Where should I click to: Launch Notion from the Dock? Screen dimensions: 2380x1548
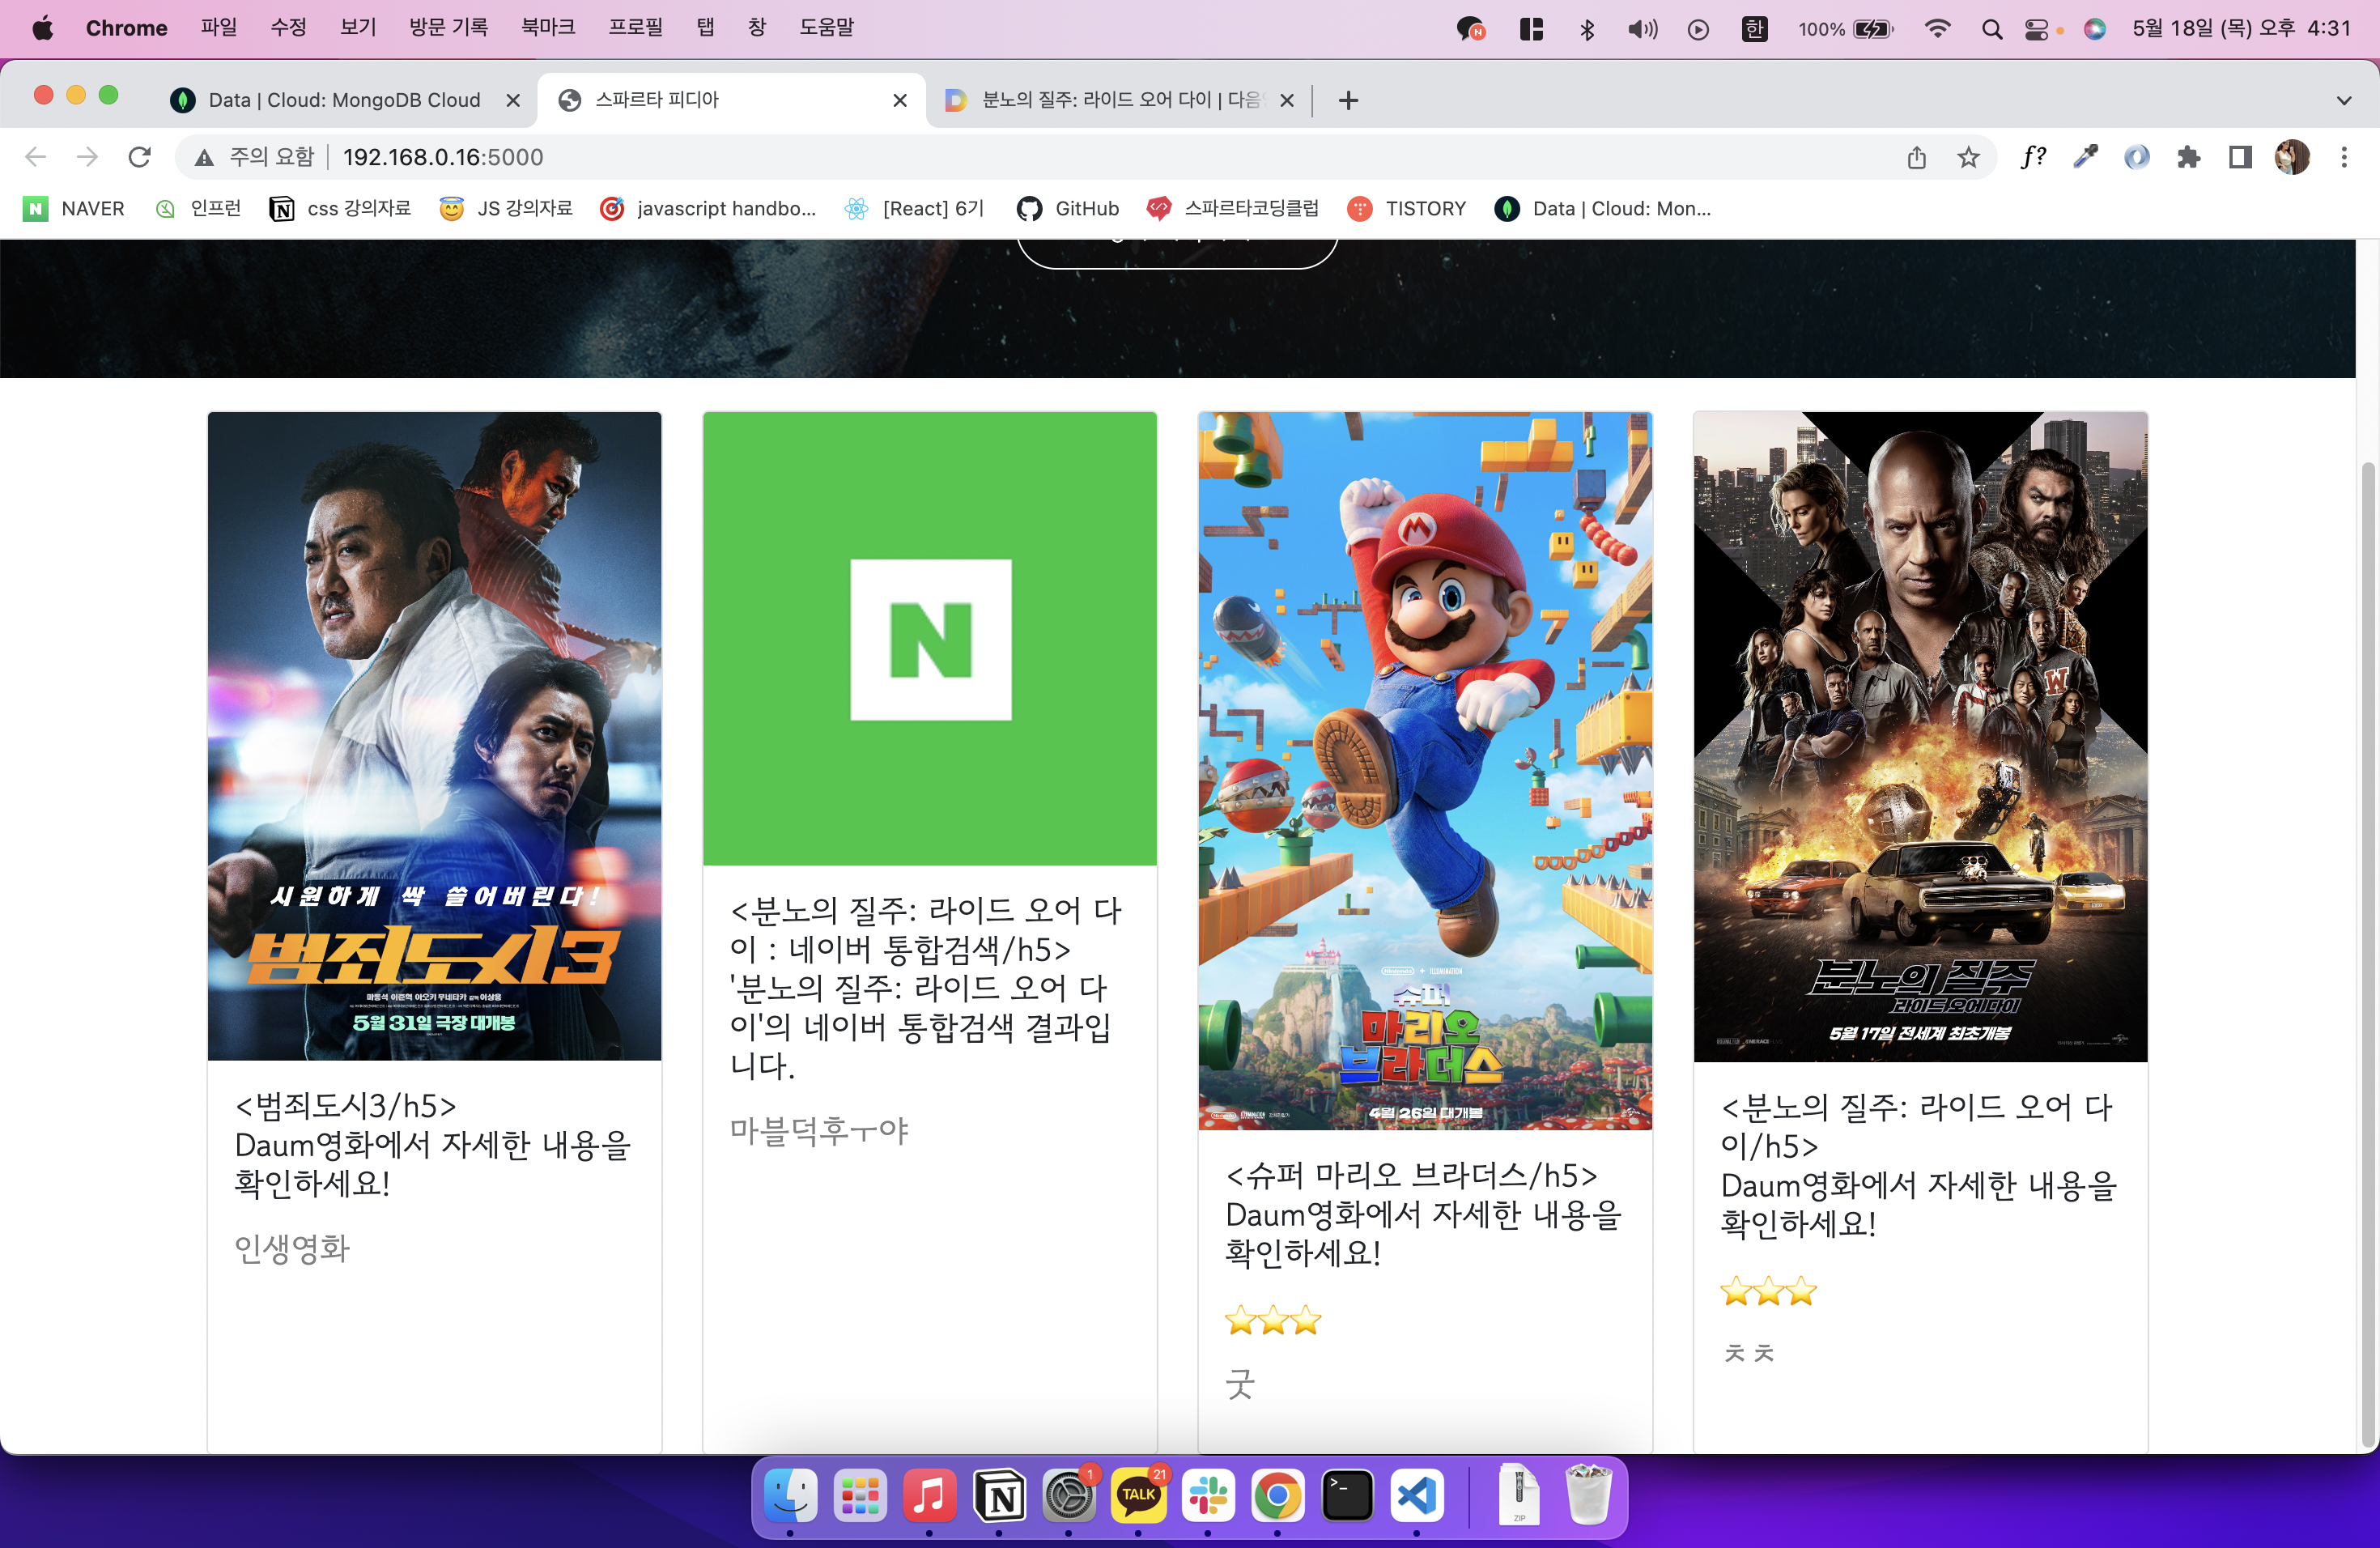[x=999, y=1496]
